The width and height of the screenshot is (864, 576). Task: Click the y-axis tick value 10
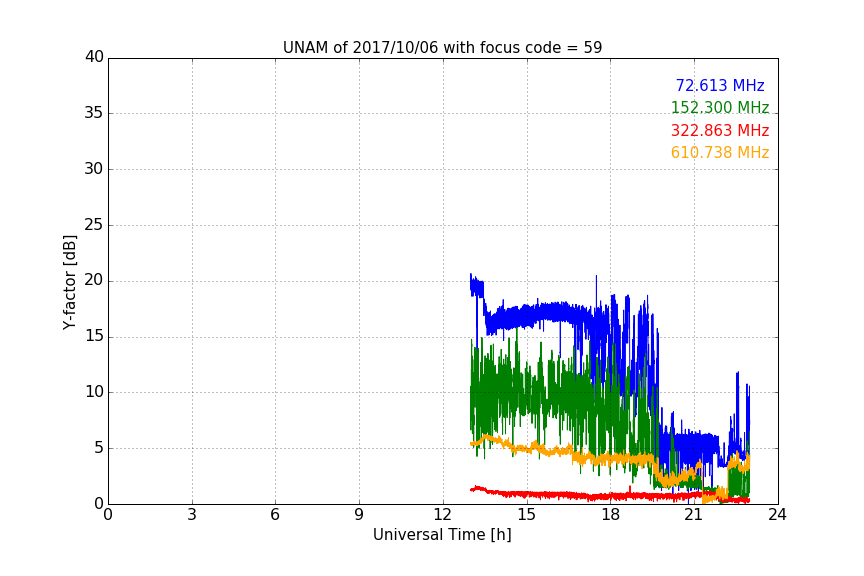click(94, 392)
